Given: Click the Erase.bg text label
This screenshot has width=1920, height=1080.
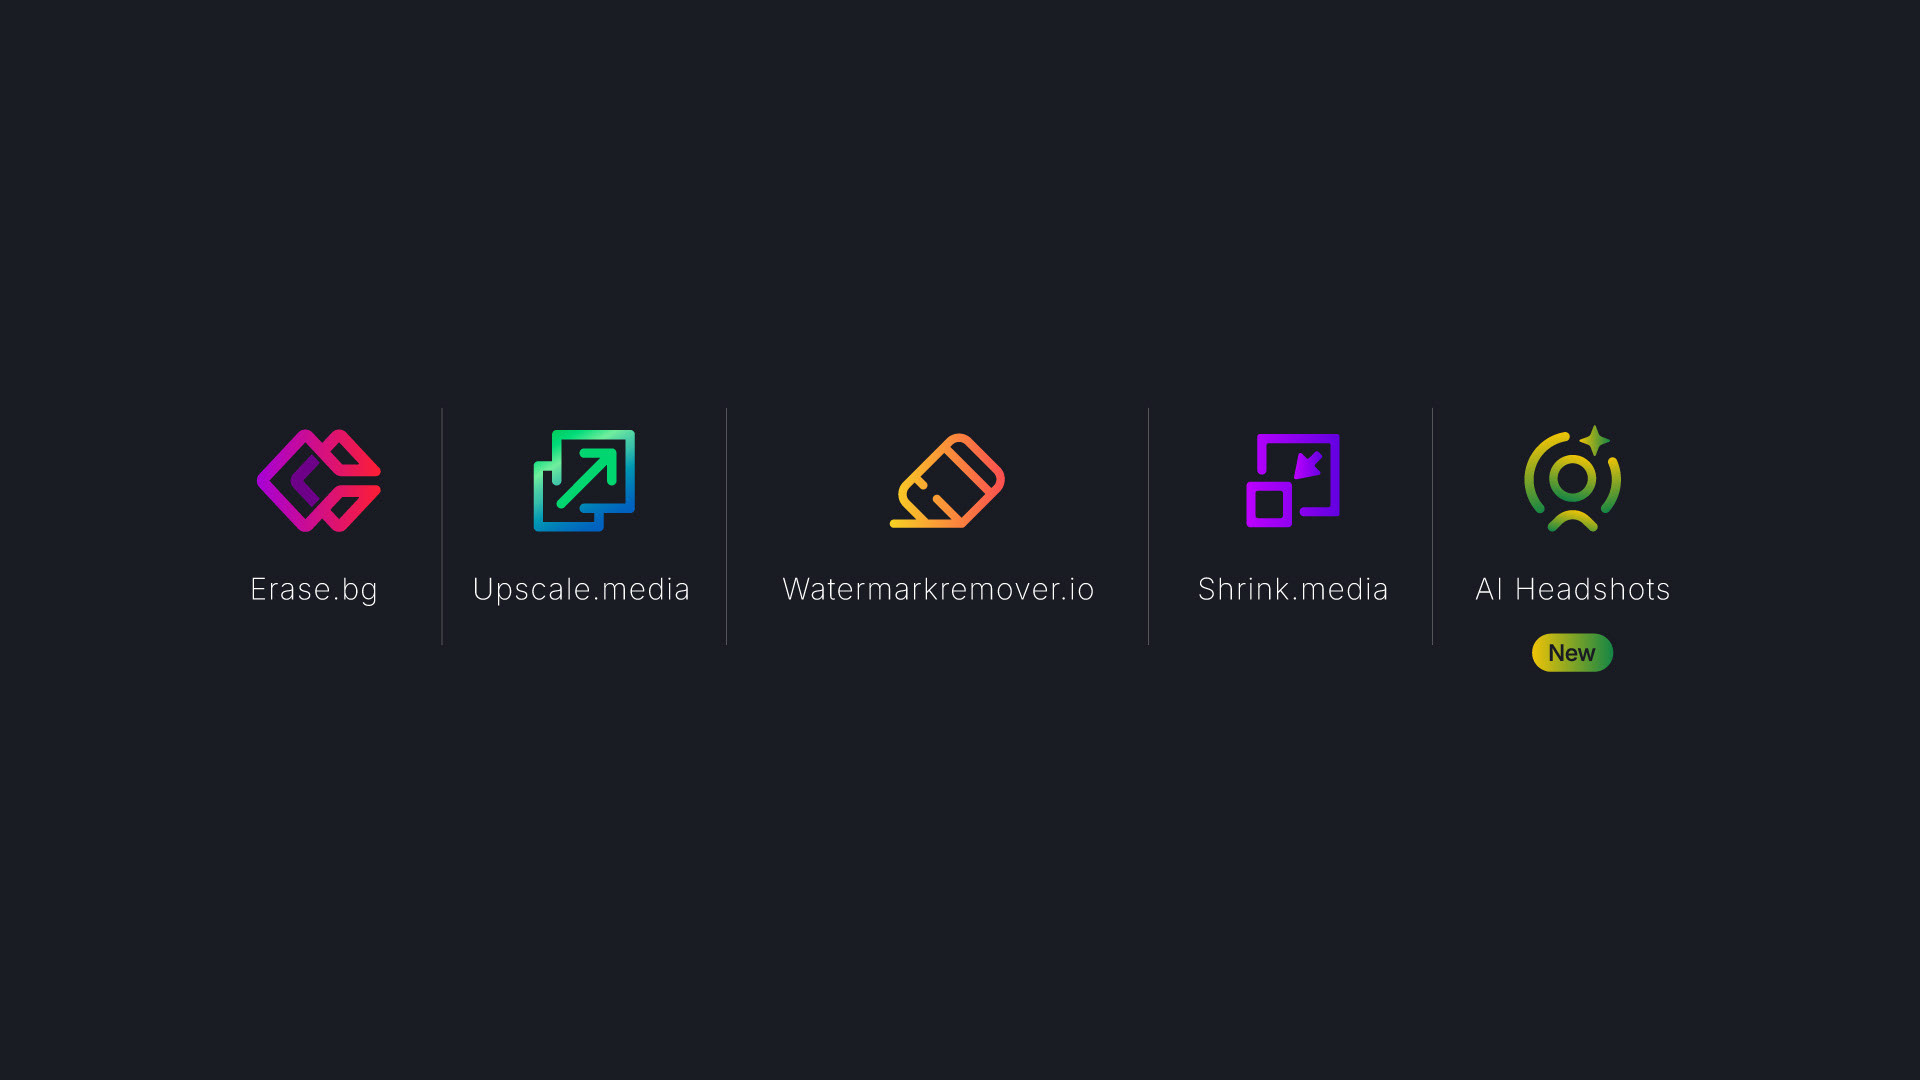Looking at the screenshot, I should pos(314,590).
